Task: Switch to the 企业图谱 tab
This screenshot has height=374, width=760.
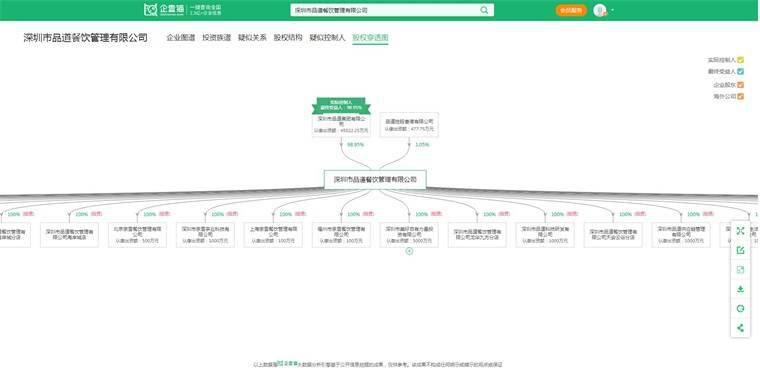Action: click(181, 37)
